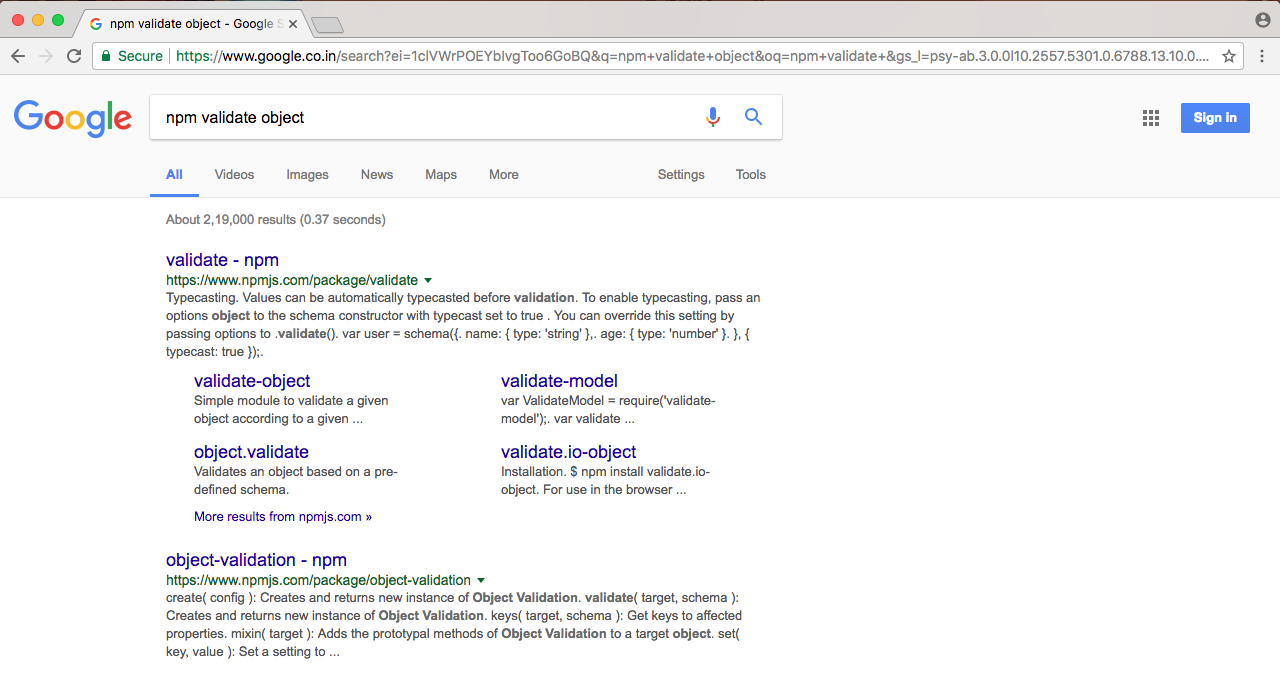Viewport: 1280px width, 675px height.
Task: Click the Chrome profile avatar icon
Action: (1262, 20)
